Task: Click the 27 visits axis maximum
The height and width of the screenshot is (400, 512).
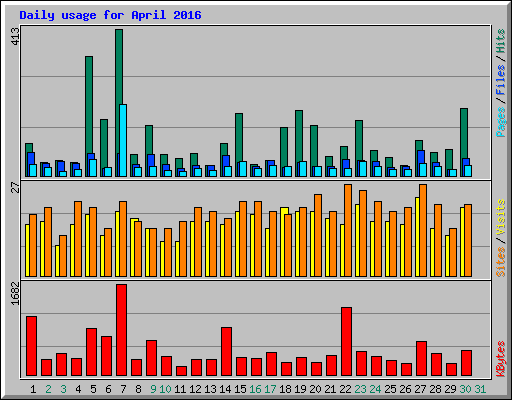Action: point(16,188)
